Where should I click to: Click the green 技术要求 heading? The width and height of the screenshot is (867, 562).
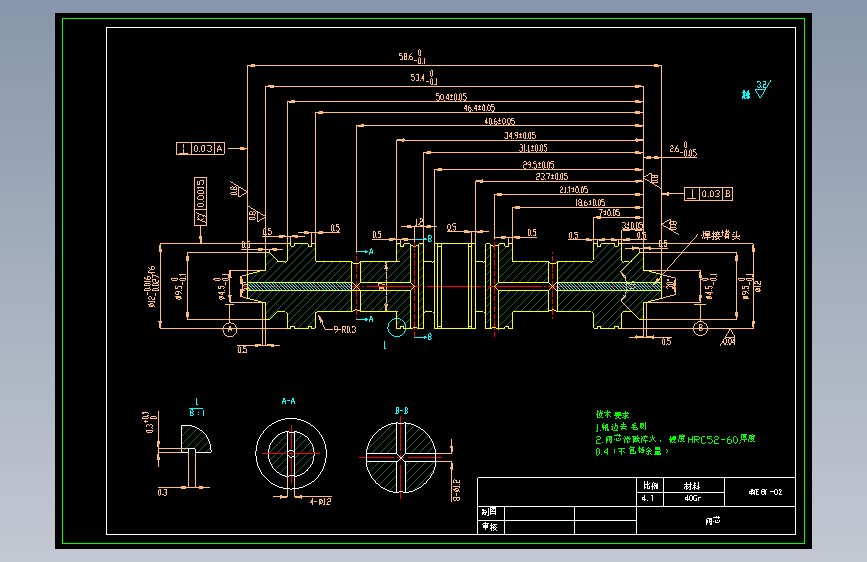(x=613, y=414)
